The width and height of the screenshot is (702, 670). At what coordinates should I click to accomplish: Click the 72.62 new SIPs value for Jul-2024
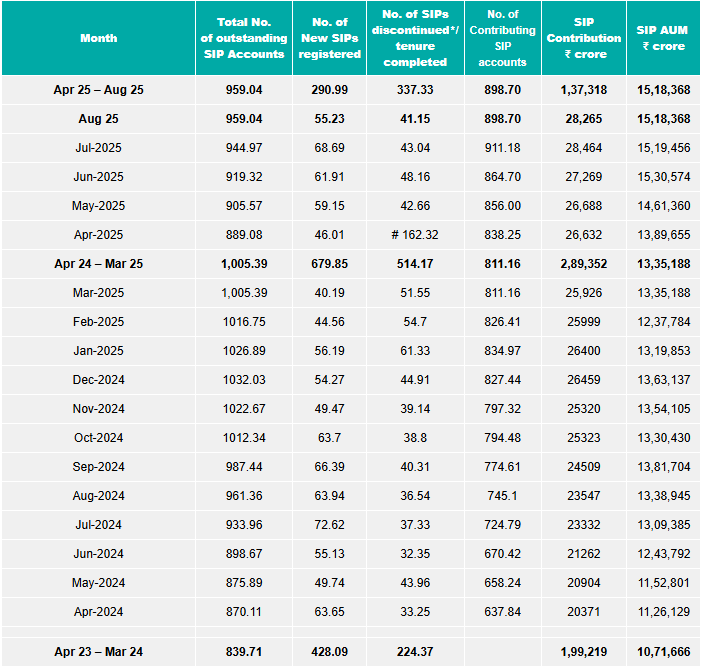[x=329, y=525]
